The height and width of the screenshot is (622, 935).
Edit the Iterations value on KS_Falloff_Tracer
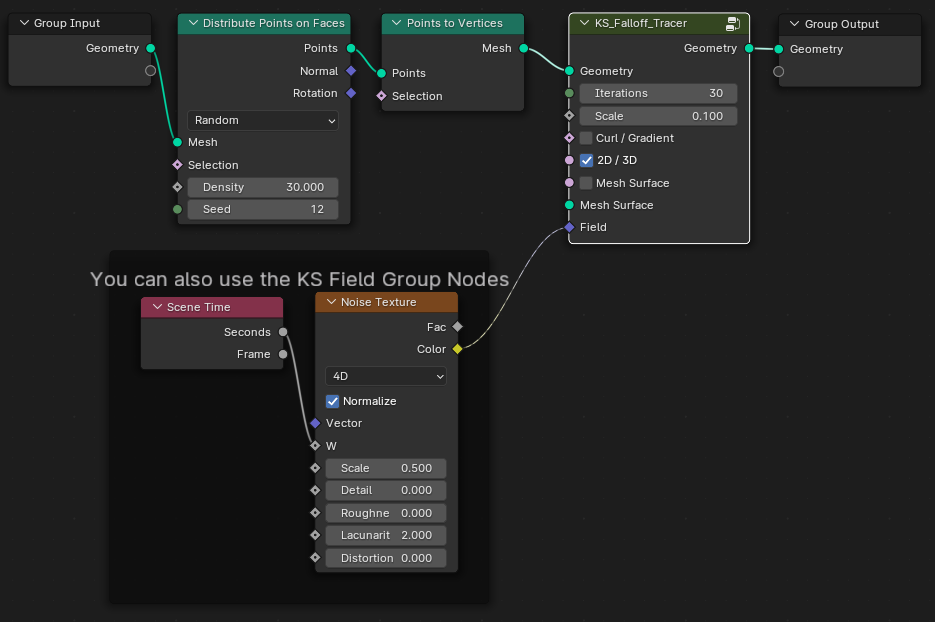(657, 93)
